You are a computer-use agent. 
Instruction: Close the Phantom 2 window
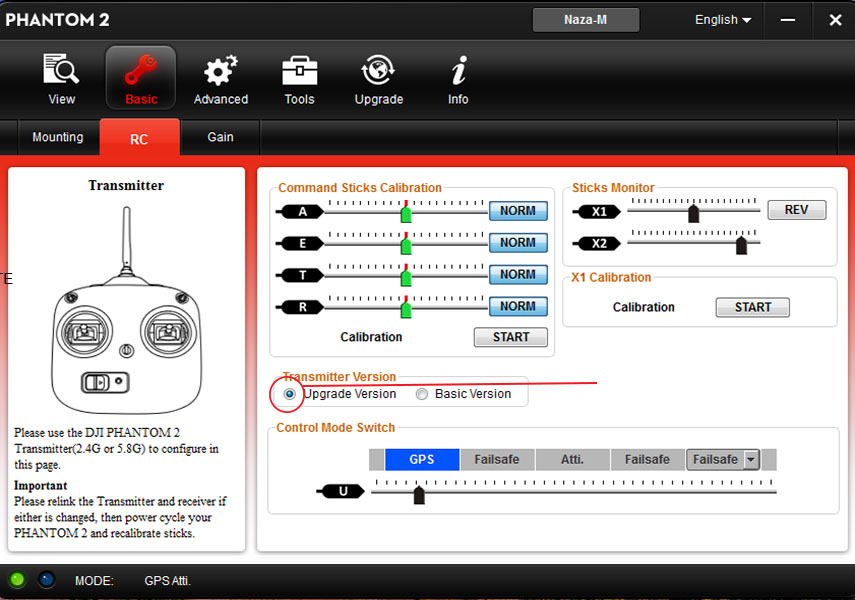835,20
